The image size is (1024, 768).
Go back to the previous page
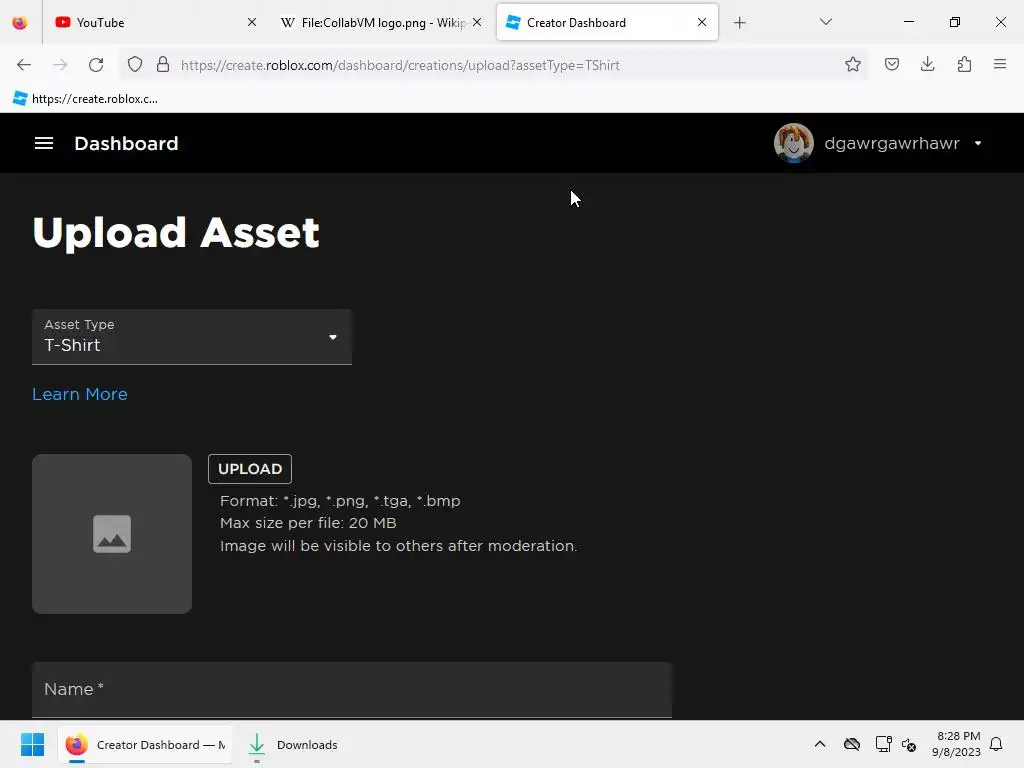pyautogui.click(x=24, y=65)
